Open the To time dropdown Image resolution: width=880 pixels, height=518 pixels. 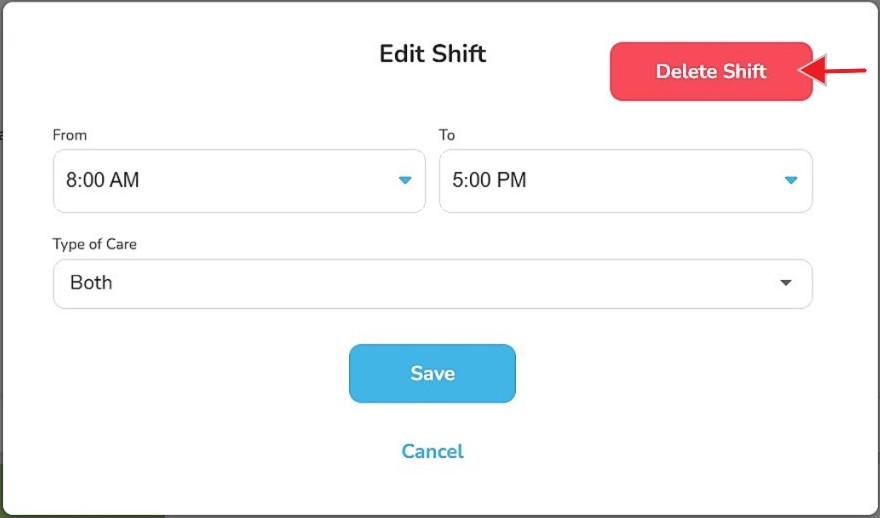coord(625,181)
